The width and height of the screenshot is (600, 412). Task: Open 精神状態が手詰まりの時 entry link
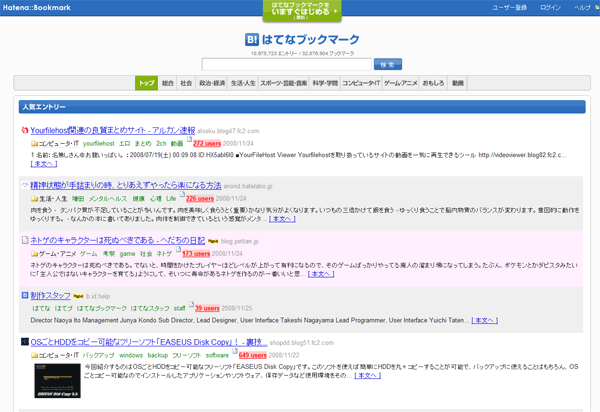click(x=126, y=186)
